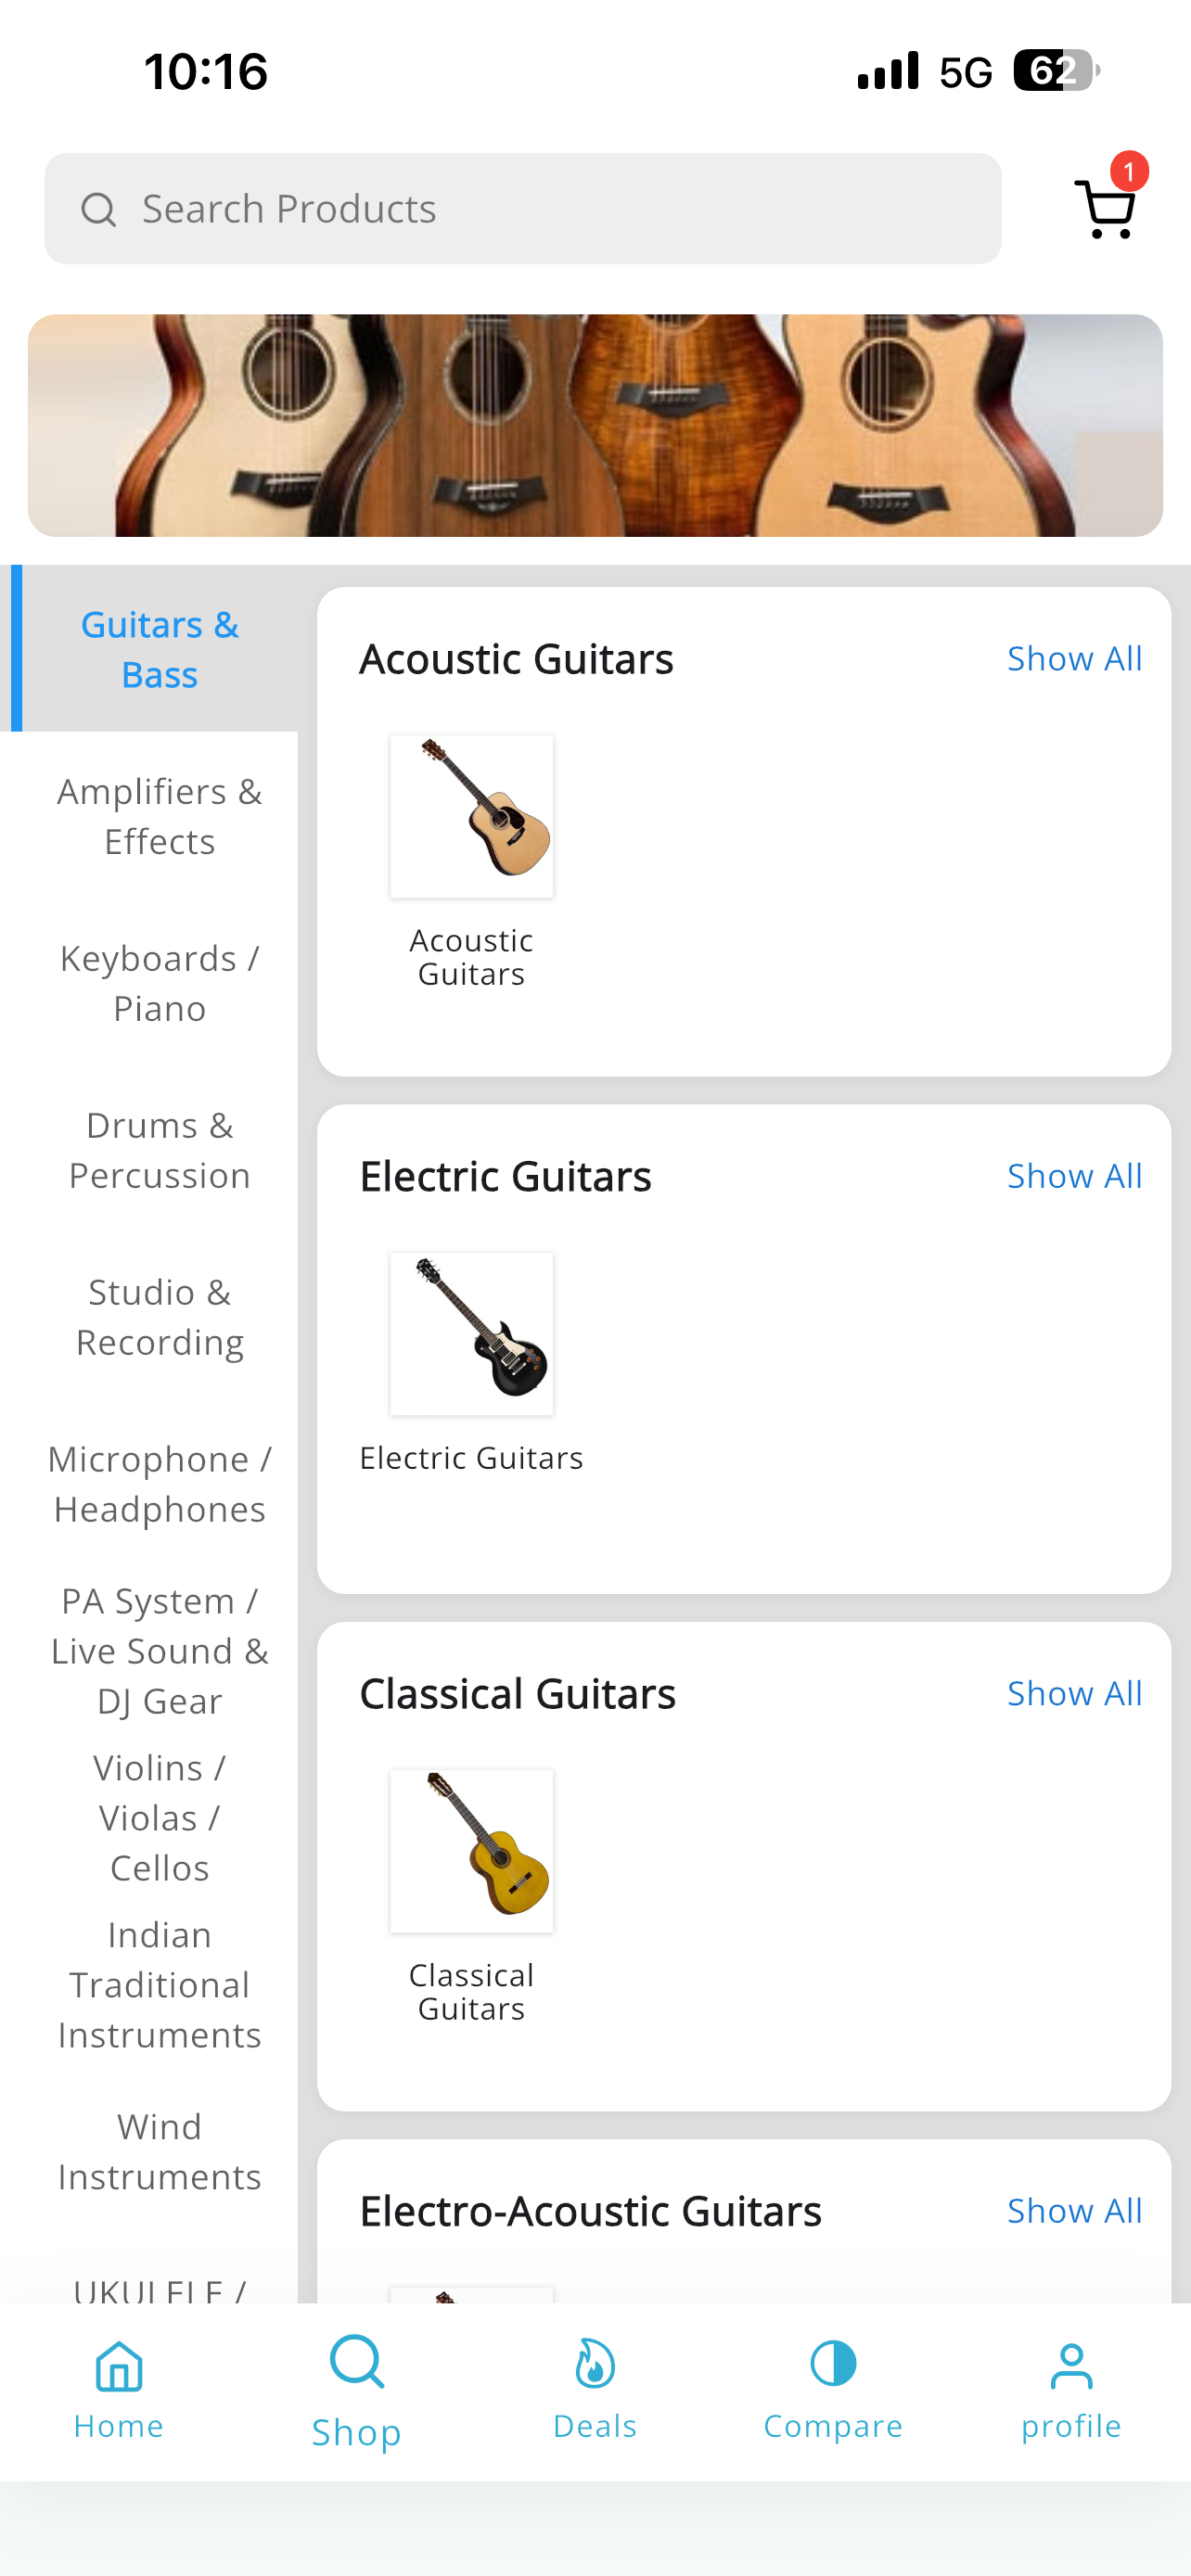1191x2576 pixels.
Task: Tap the search magnifier icon
Action: point(98,209)
